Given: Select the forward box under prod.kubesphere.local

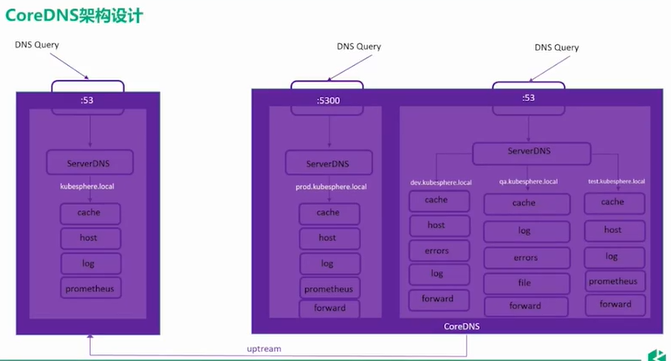Looking at the screenshot, I should (x=329, y=308).
